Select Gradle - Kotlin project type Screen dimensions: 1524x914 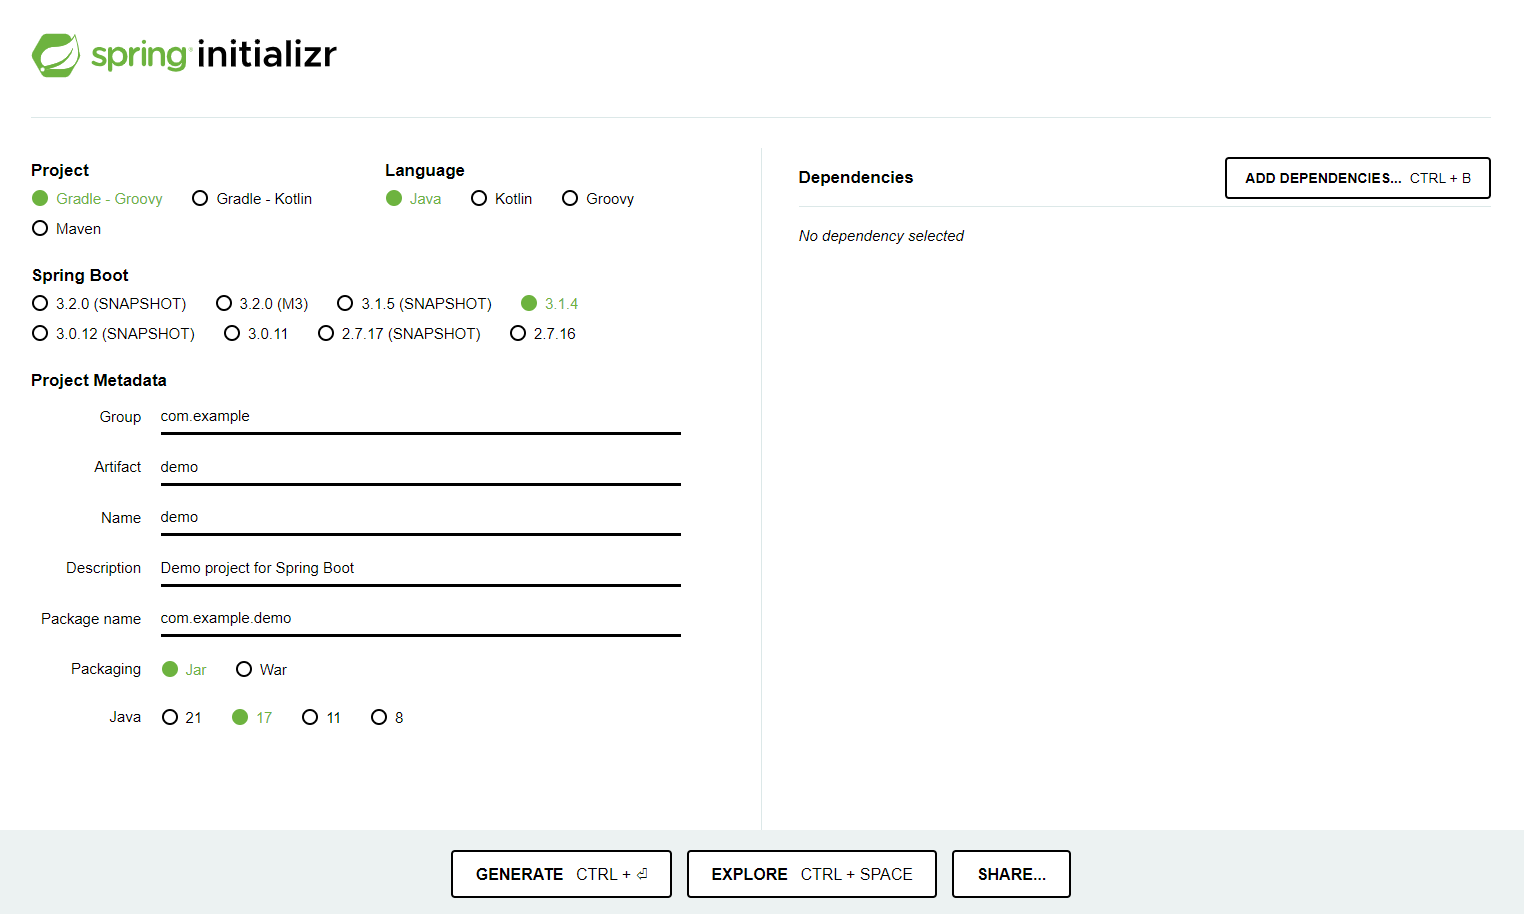point(252,199)
